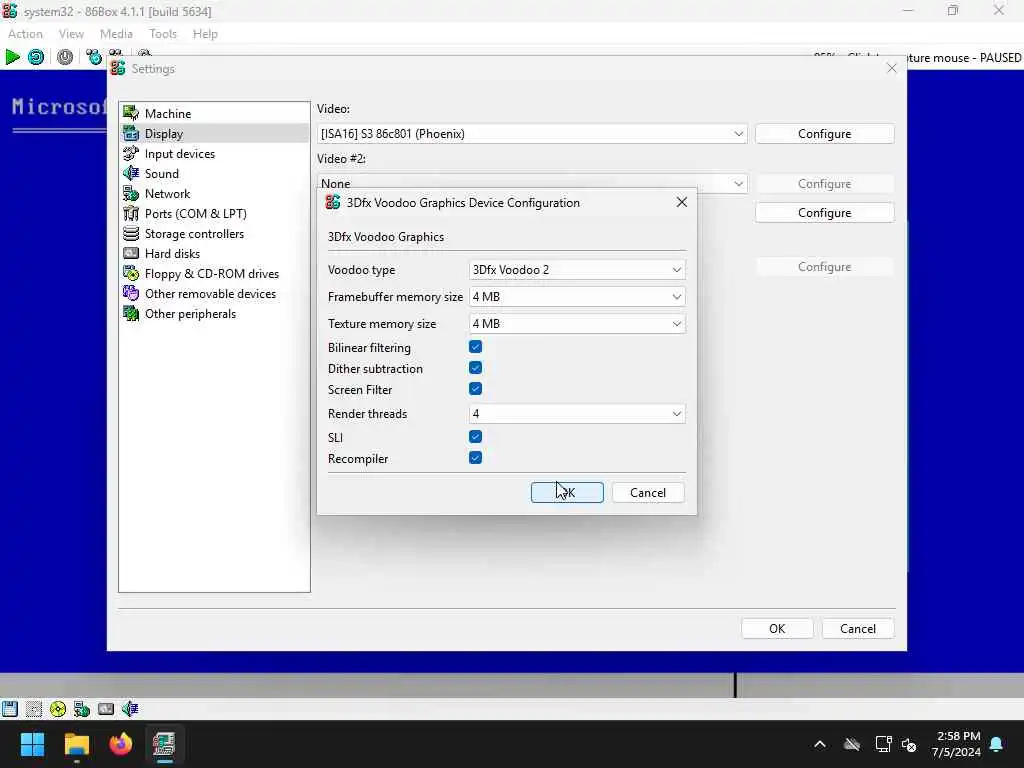Screen dimensions: 1024x768
Task: Uncheck the Recompiler checkbox
Action: (x=475, y=457)
